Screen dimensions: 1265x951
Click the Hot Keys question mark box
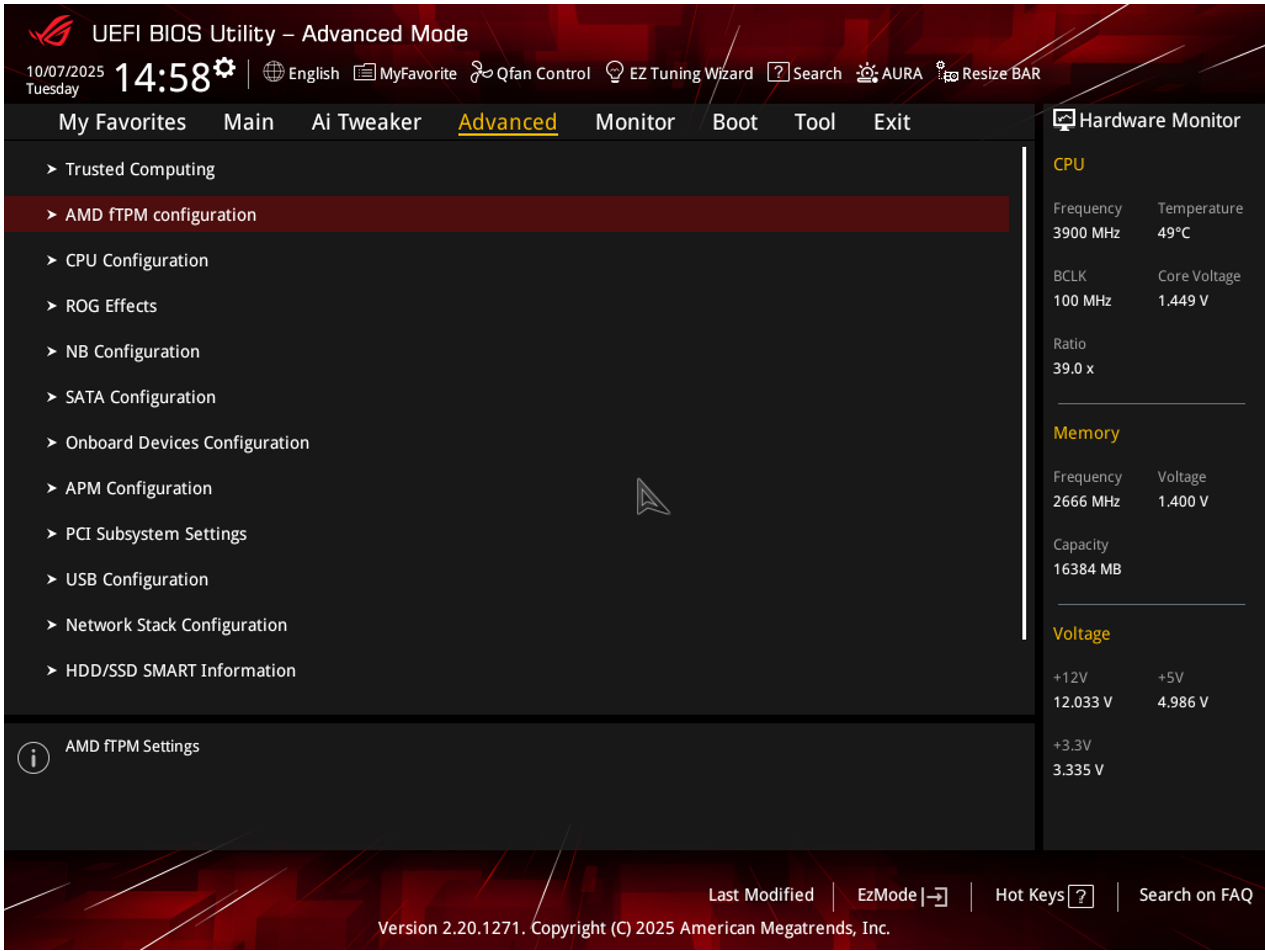(x=1081, y=896)
